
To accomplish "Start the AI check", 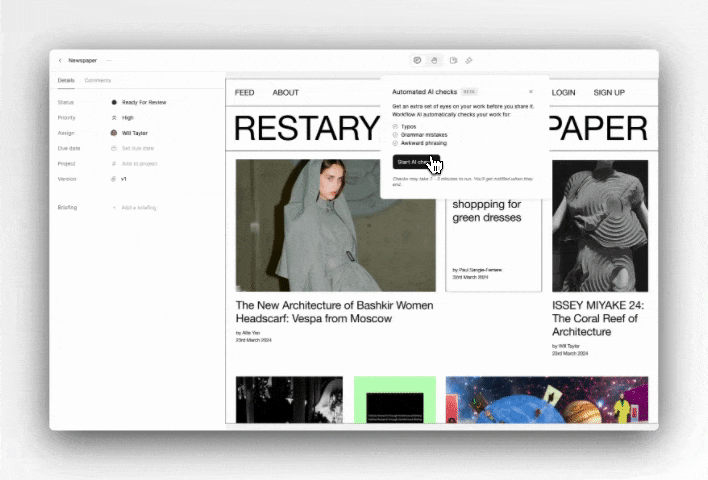I will click(x=416, y=162).
